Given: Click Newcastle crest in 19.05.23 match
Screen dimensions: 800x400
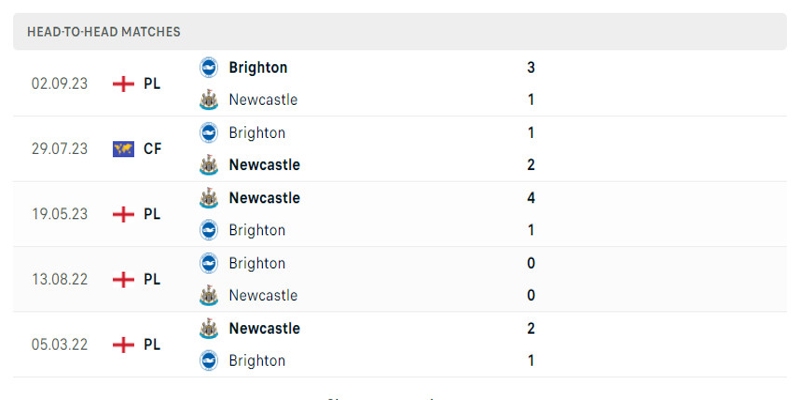Looking at the screenshot, I should click(208, 198).
